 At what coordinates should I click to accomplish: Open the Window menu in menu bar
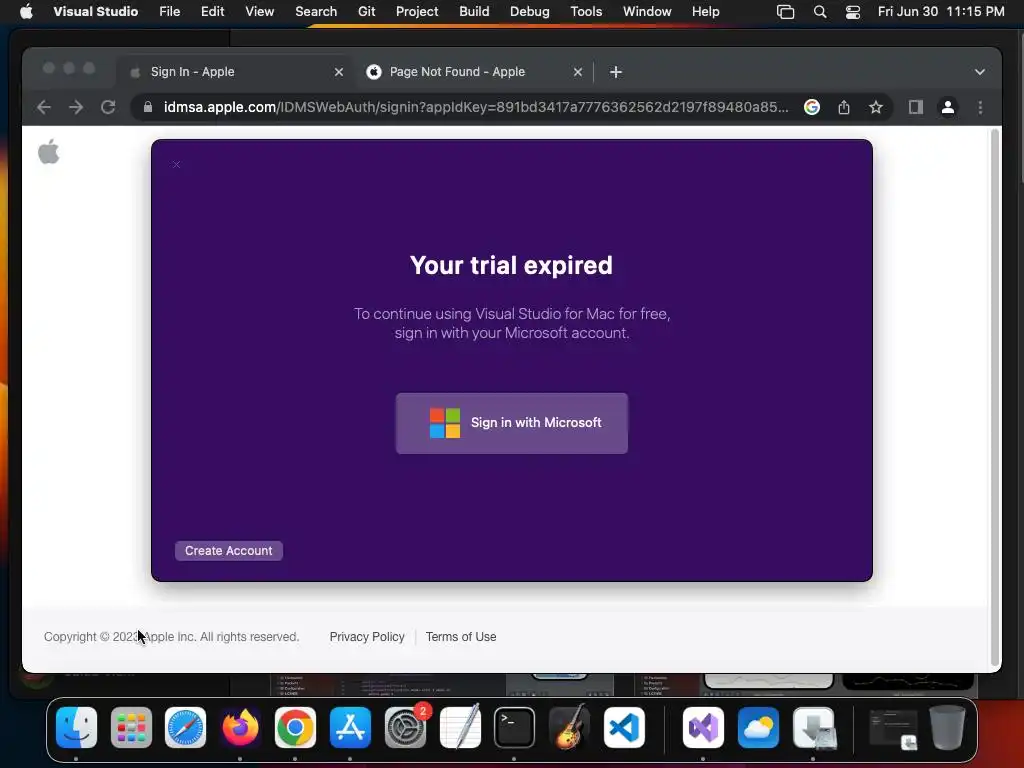click(647, 12)
